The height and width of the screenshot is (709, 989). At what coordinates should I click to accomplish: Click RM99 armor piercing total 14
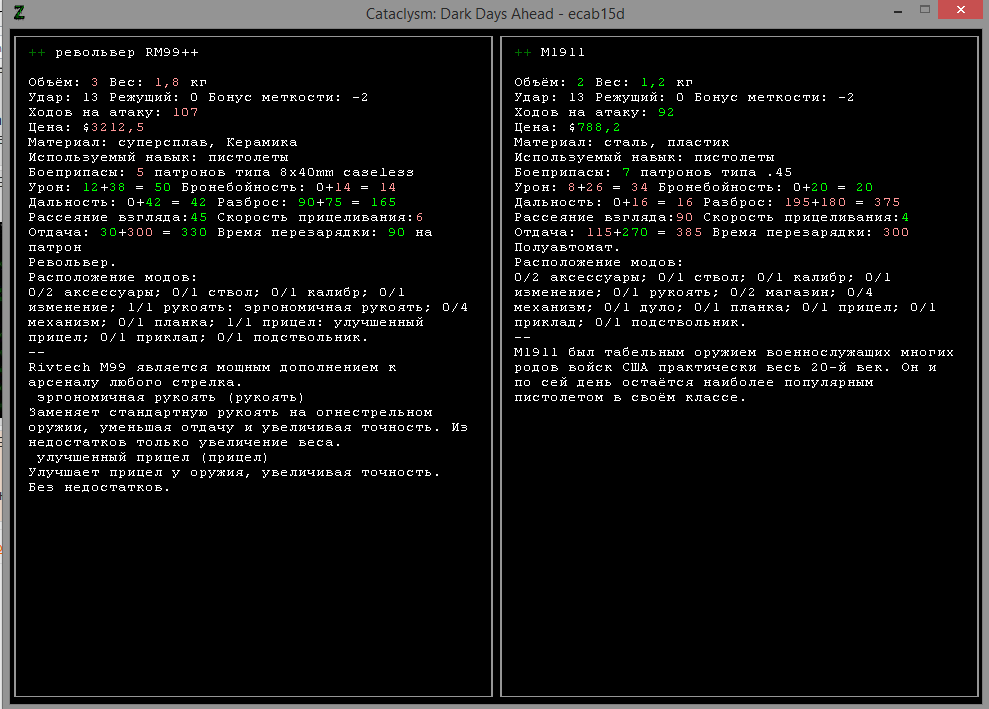[x=388, y=187]
